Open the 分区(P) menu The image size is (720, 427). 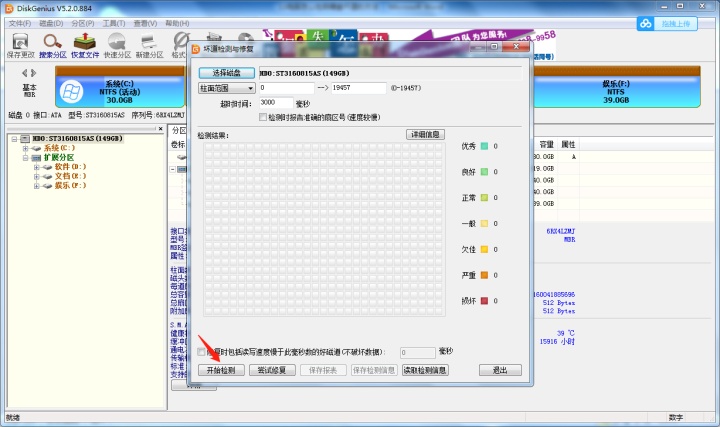tap(83, 23)
